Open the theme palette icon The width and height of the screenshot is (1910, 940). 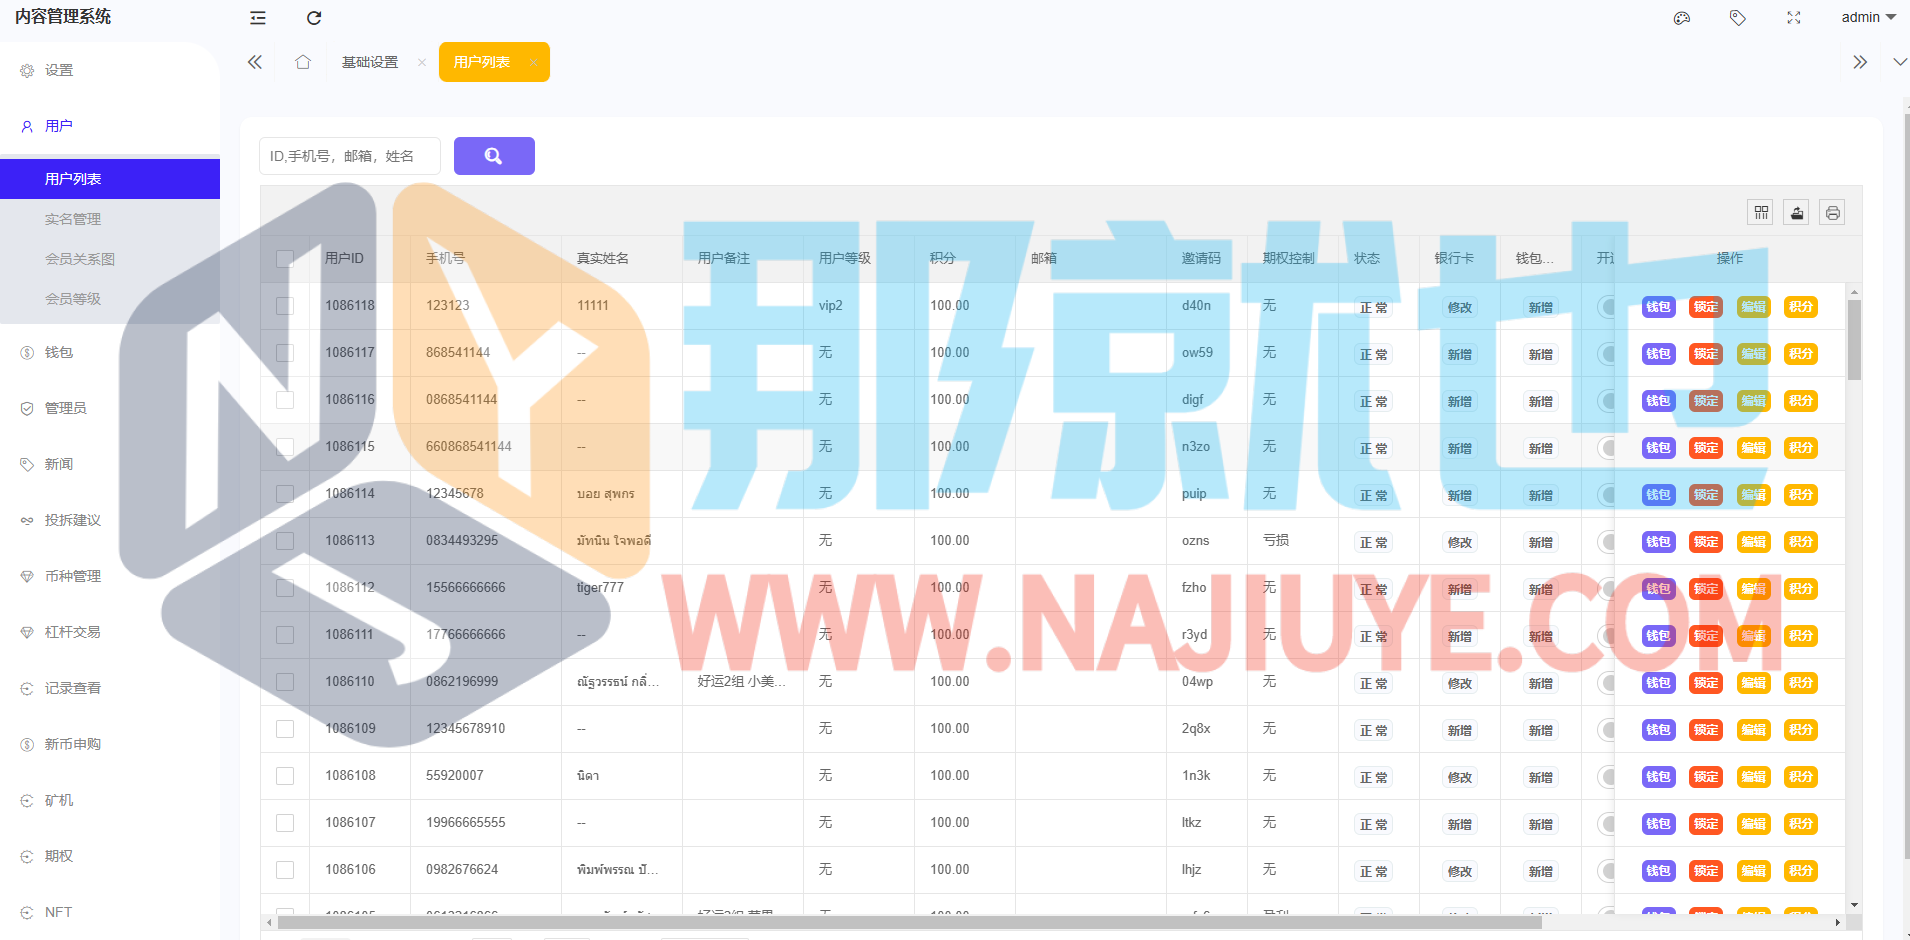pyautogui.click(x=1682, y=18)
